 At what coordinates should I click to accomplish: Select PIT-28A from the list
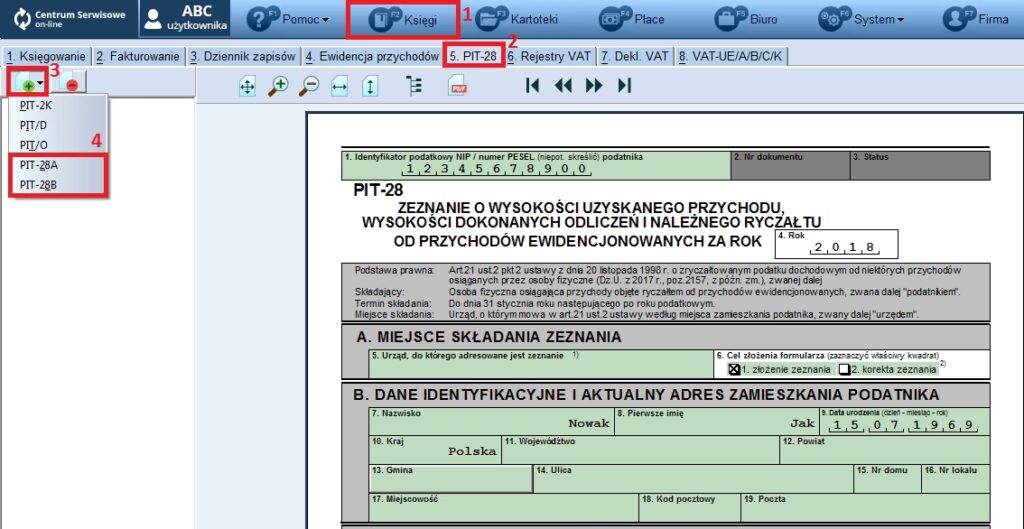coord(40,164)
